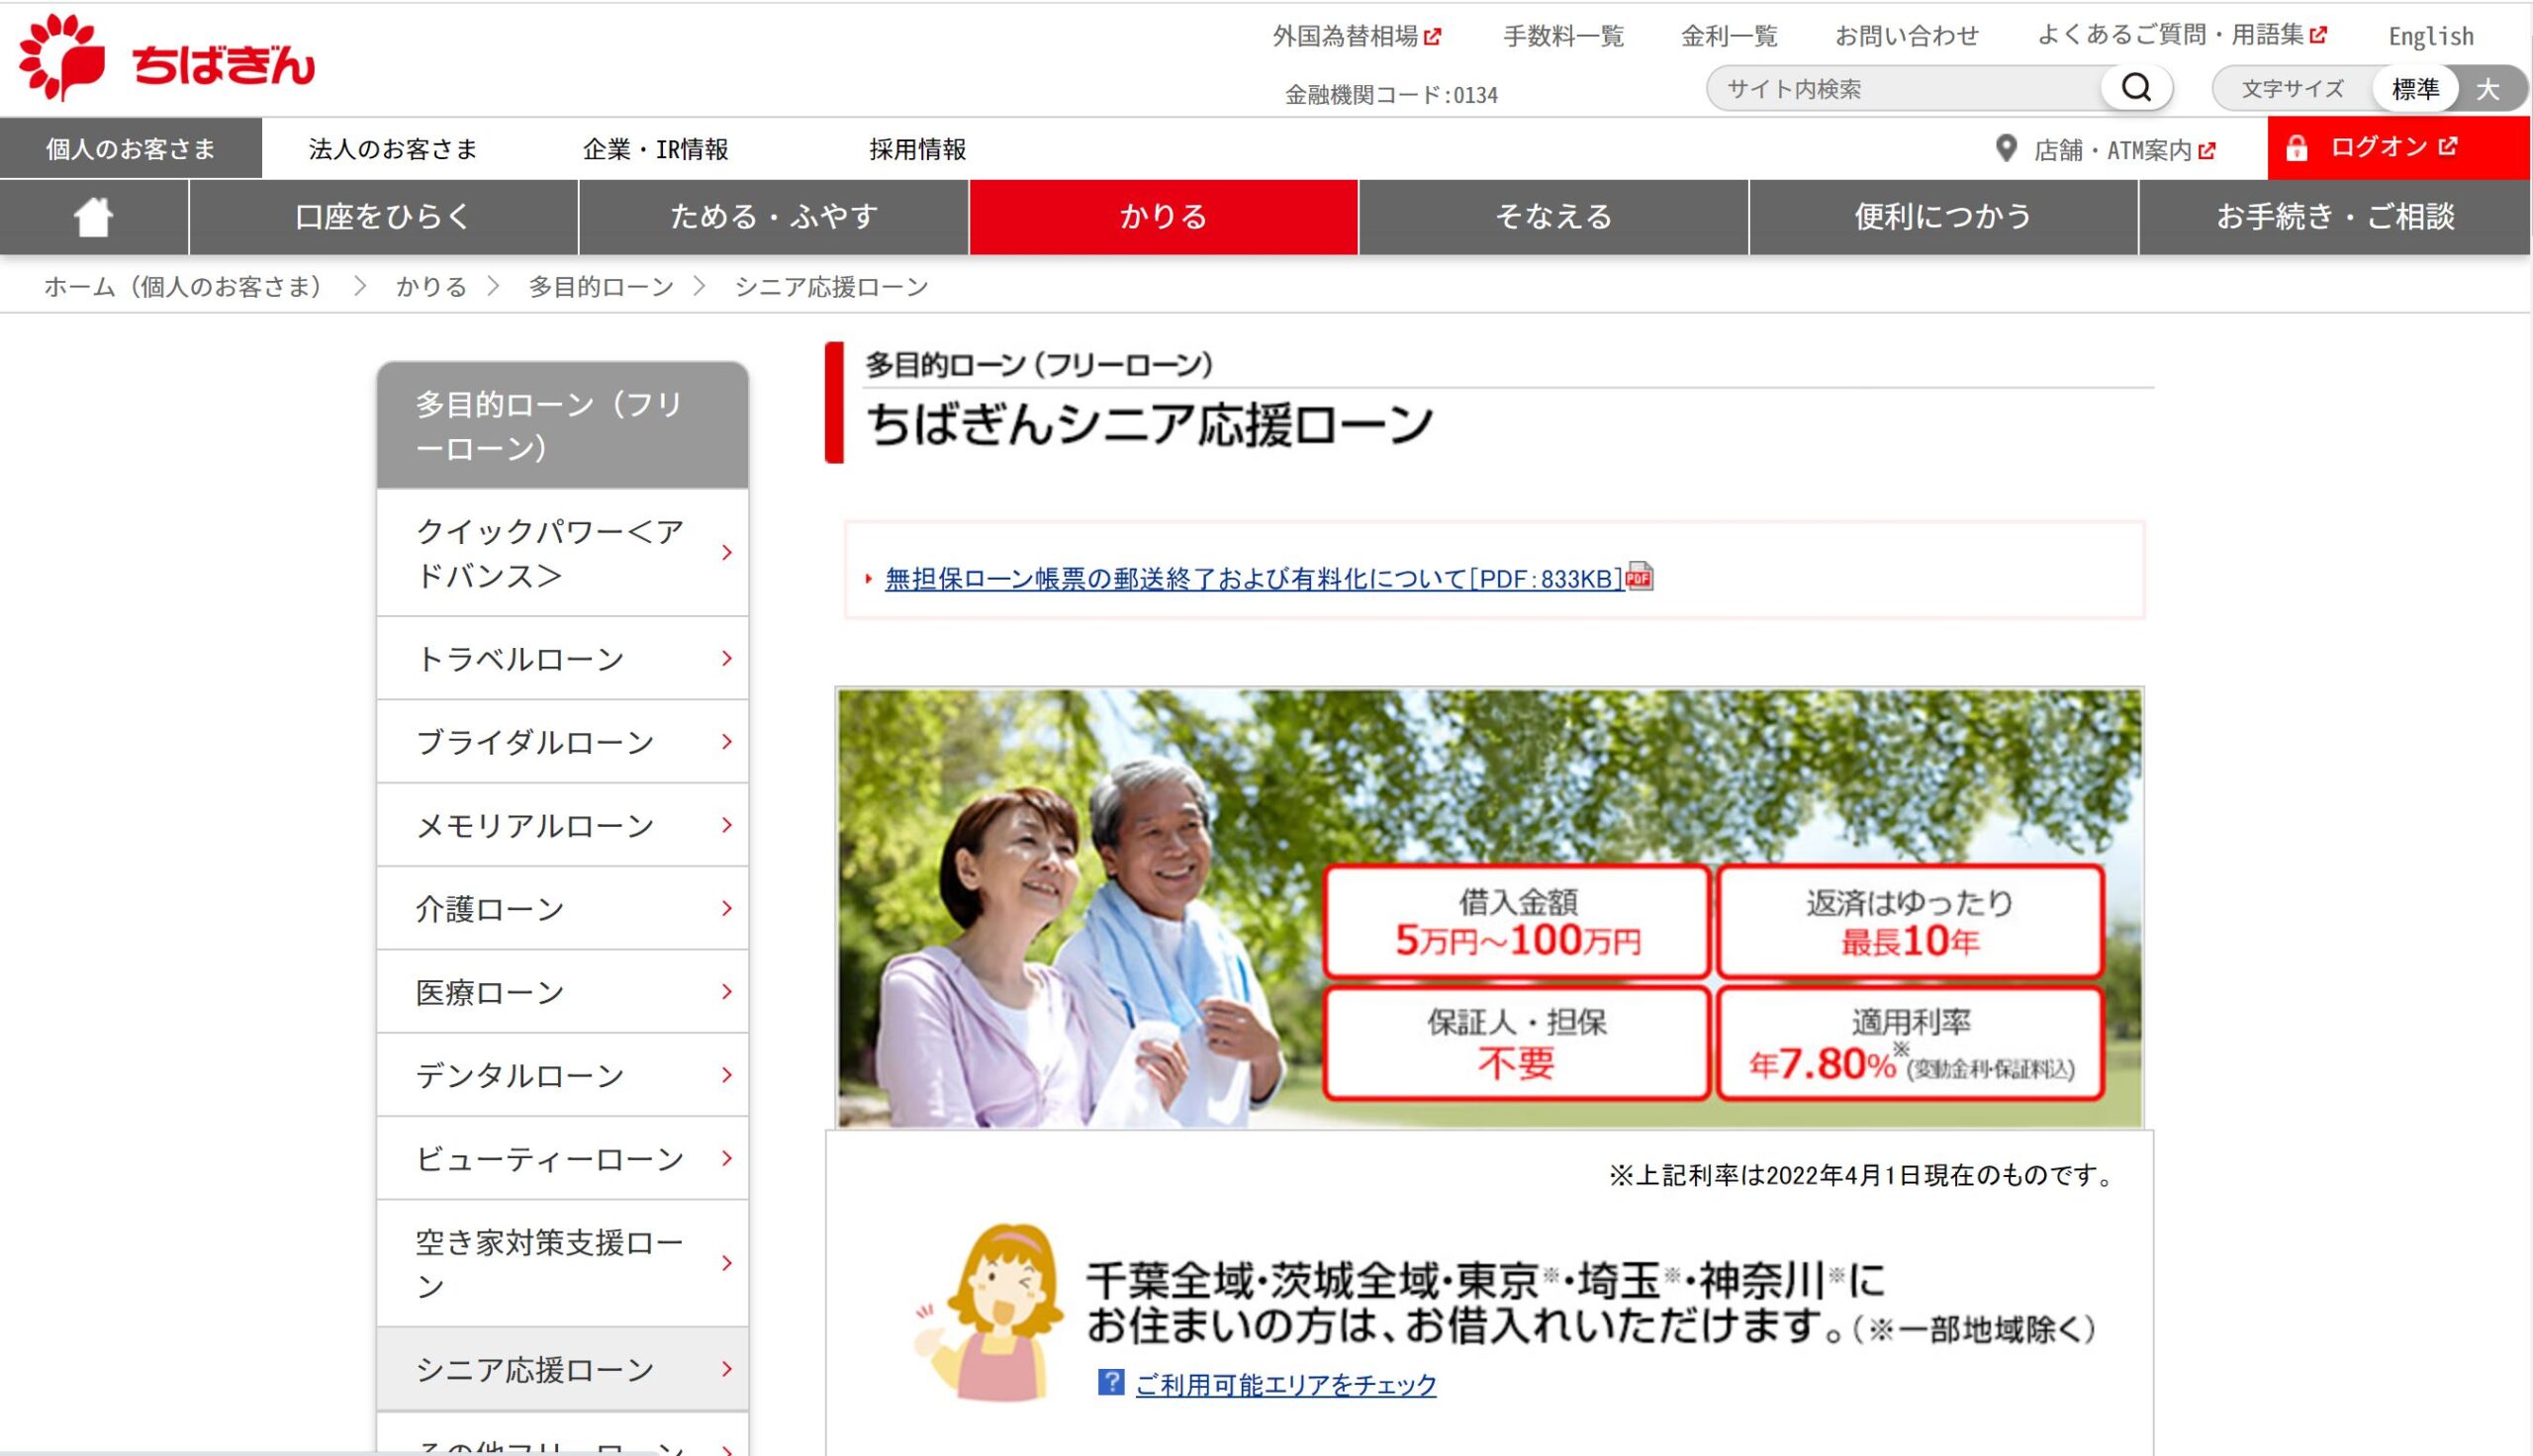This screenshot has height=1456, width=2533.
Task: Open the かりる menu
Action: click(x=1164, y=217)
